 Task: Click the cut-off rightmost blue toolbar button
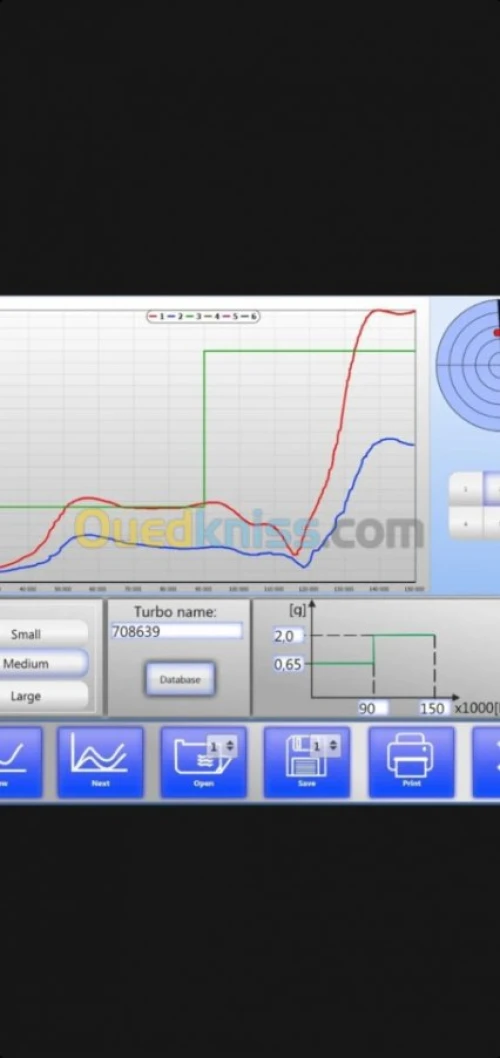tap(487, 762)
